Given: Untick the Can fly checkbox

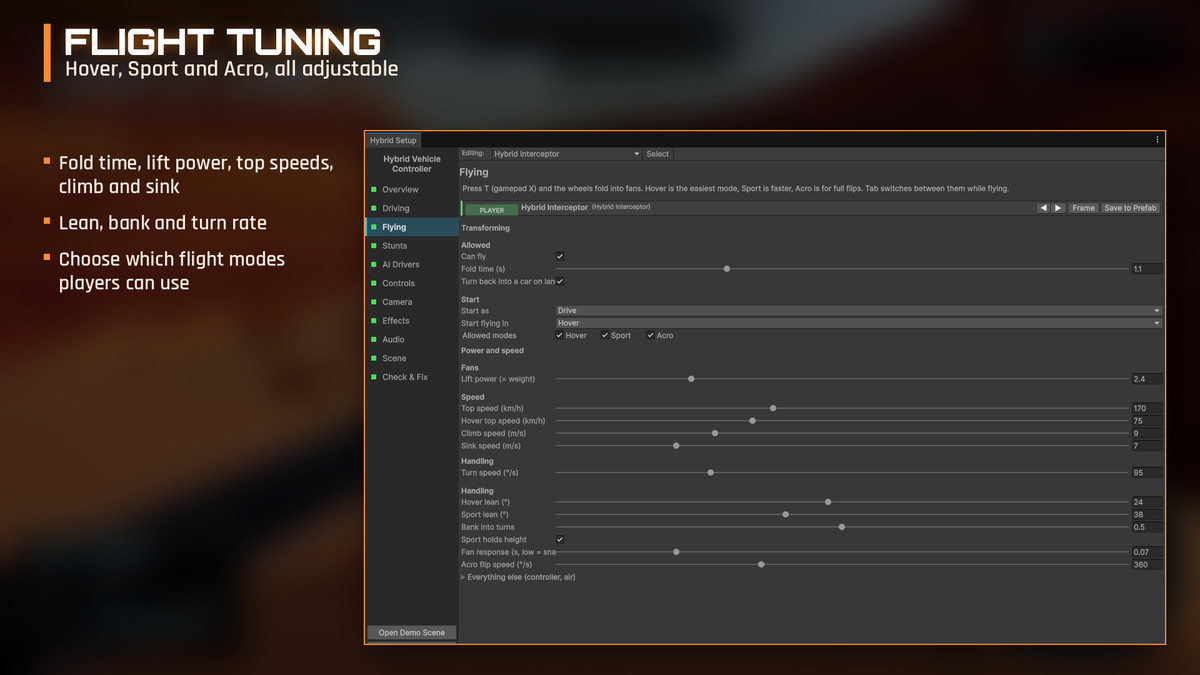Looking at the screenshot, I should click(x=560, y=257).
